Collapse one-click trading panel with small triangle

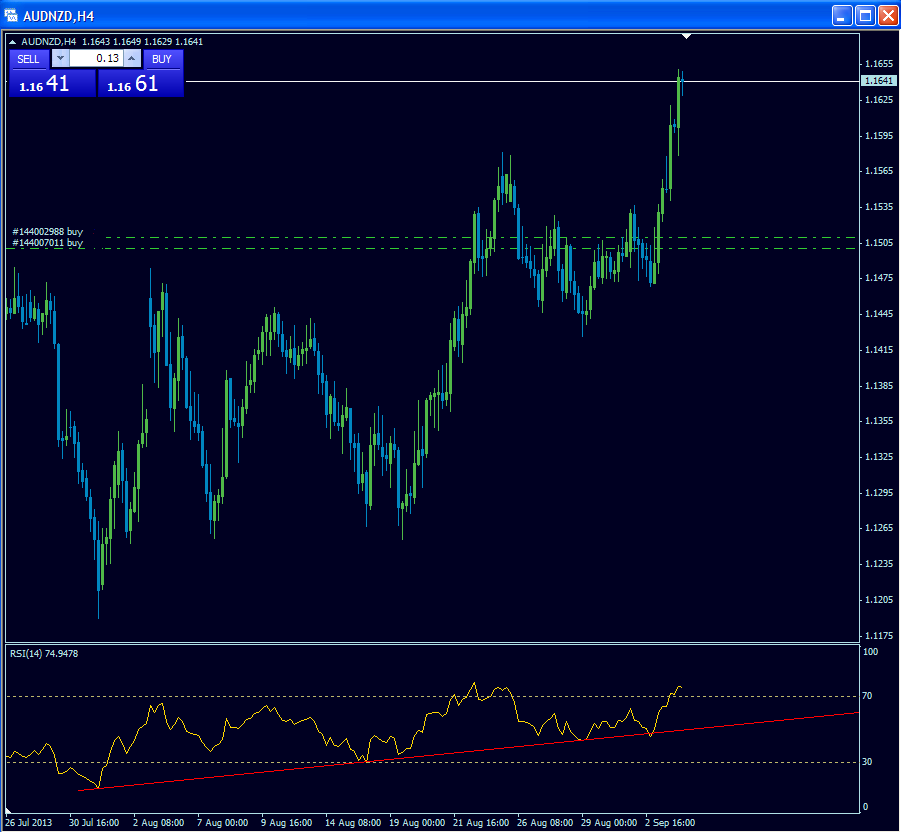coord(13,42)
